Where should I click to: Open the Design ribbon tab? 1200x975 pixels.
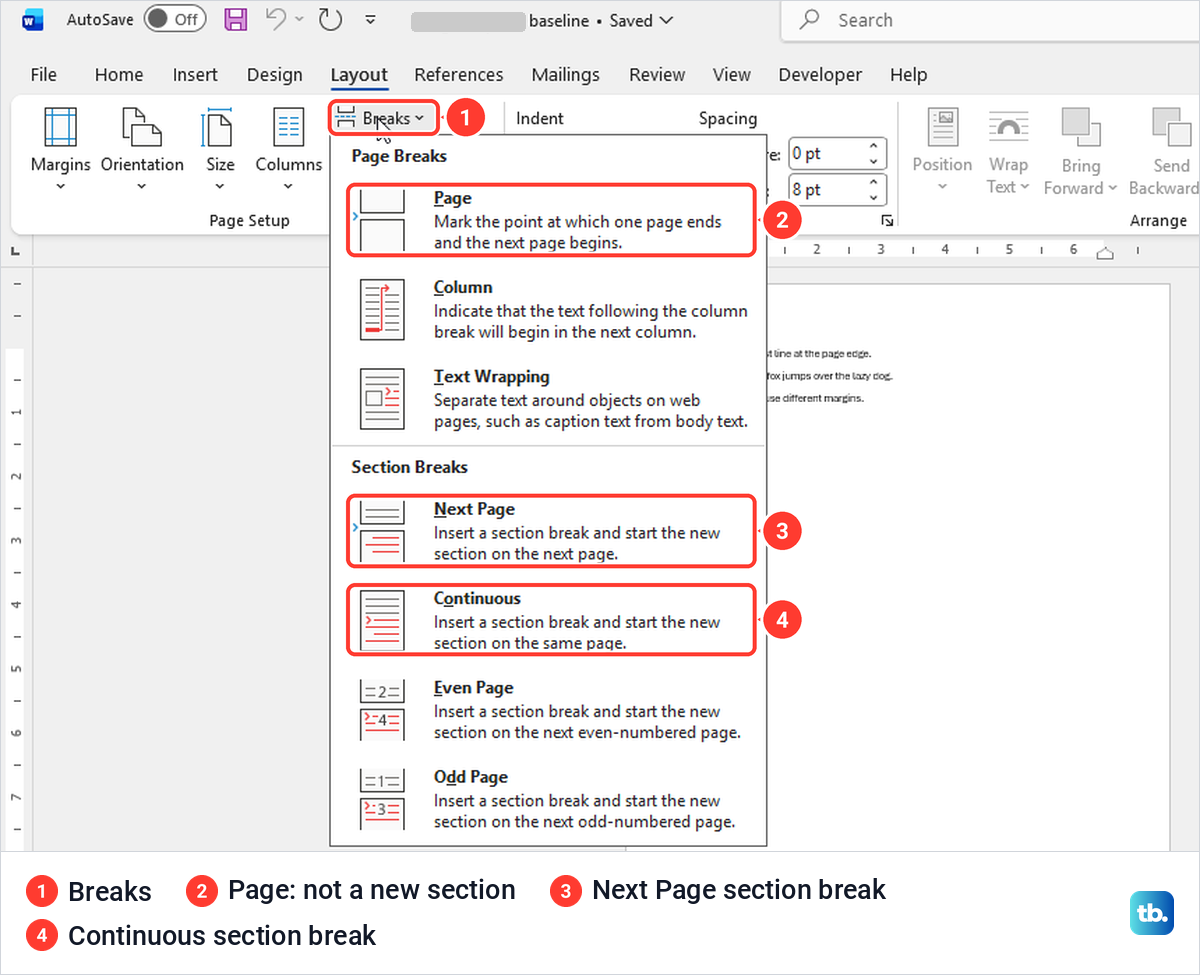[x=274, y=75]
